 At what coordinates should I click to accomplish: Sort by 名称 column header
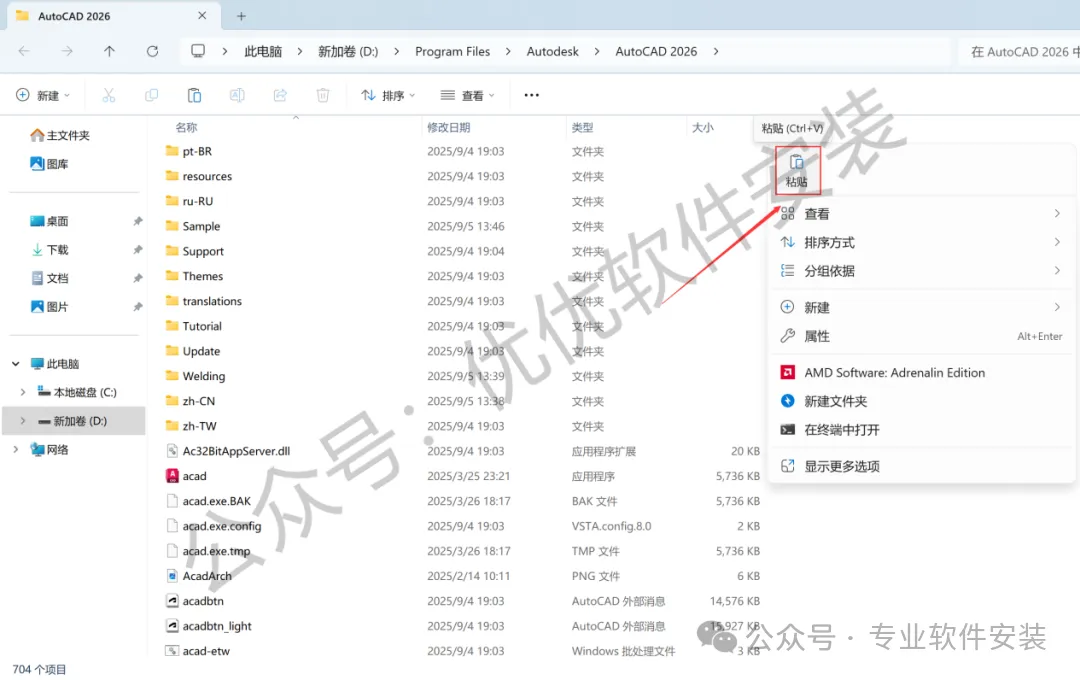(x=186, y=127)
